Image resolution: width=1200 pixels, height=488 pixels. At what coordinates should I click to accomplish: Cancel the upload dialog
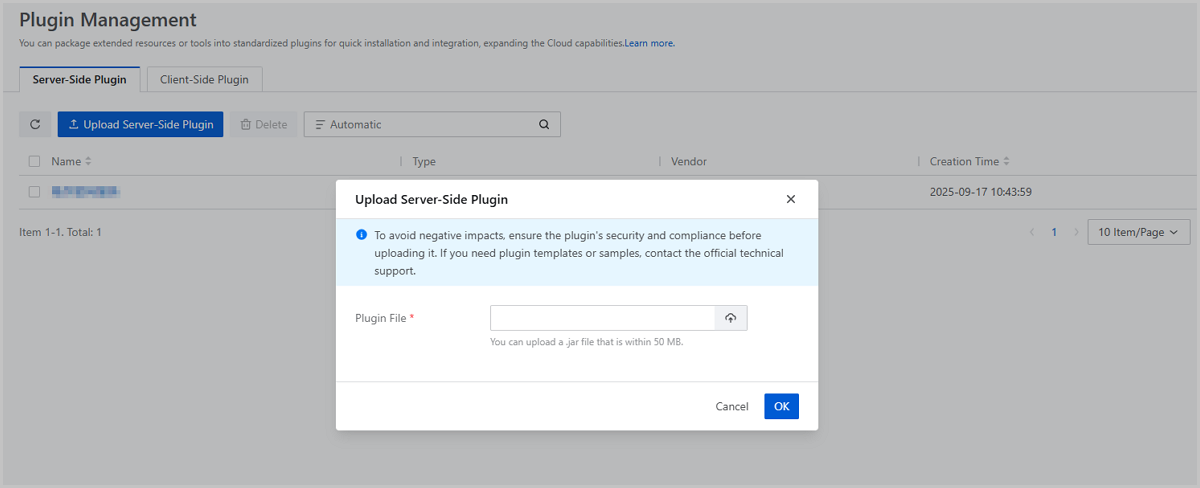[x=732, y=406]
